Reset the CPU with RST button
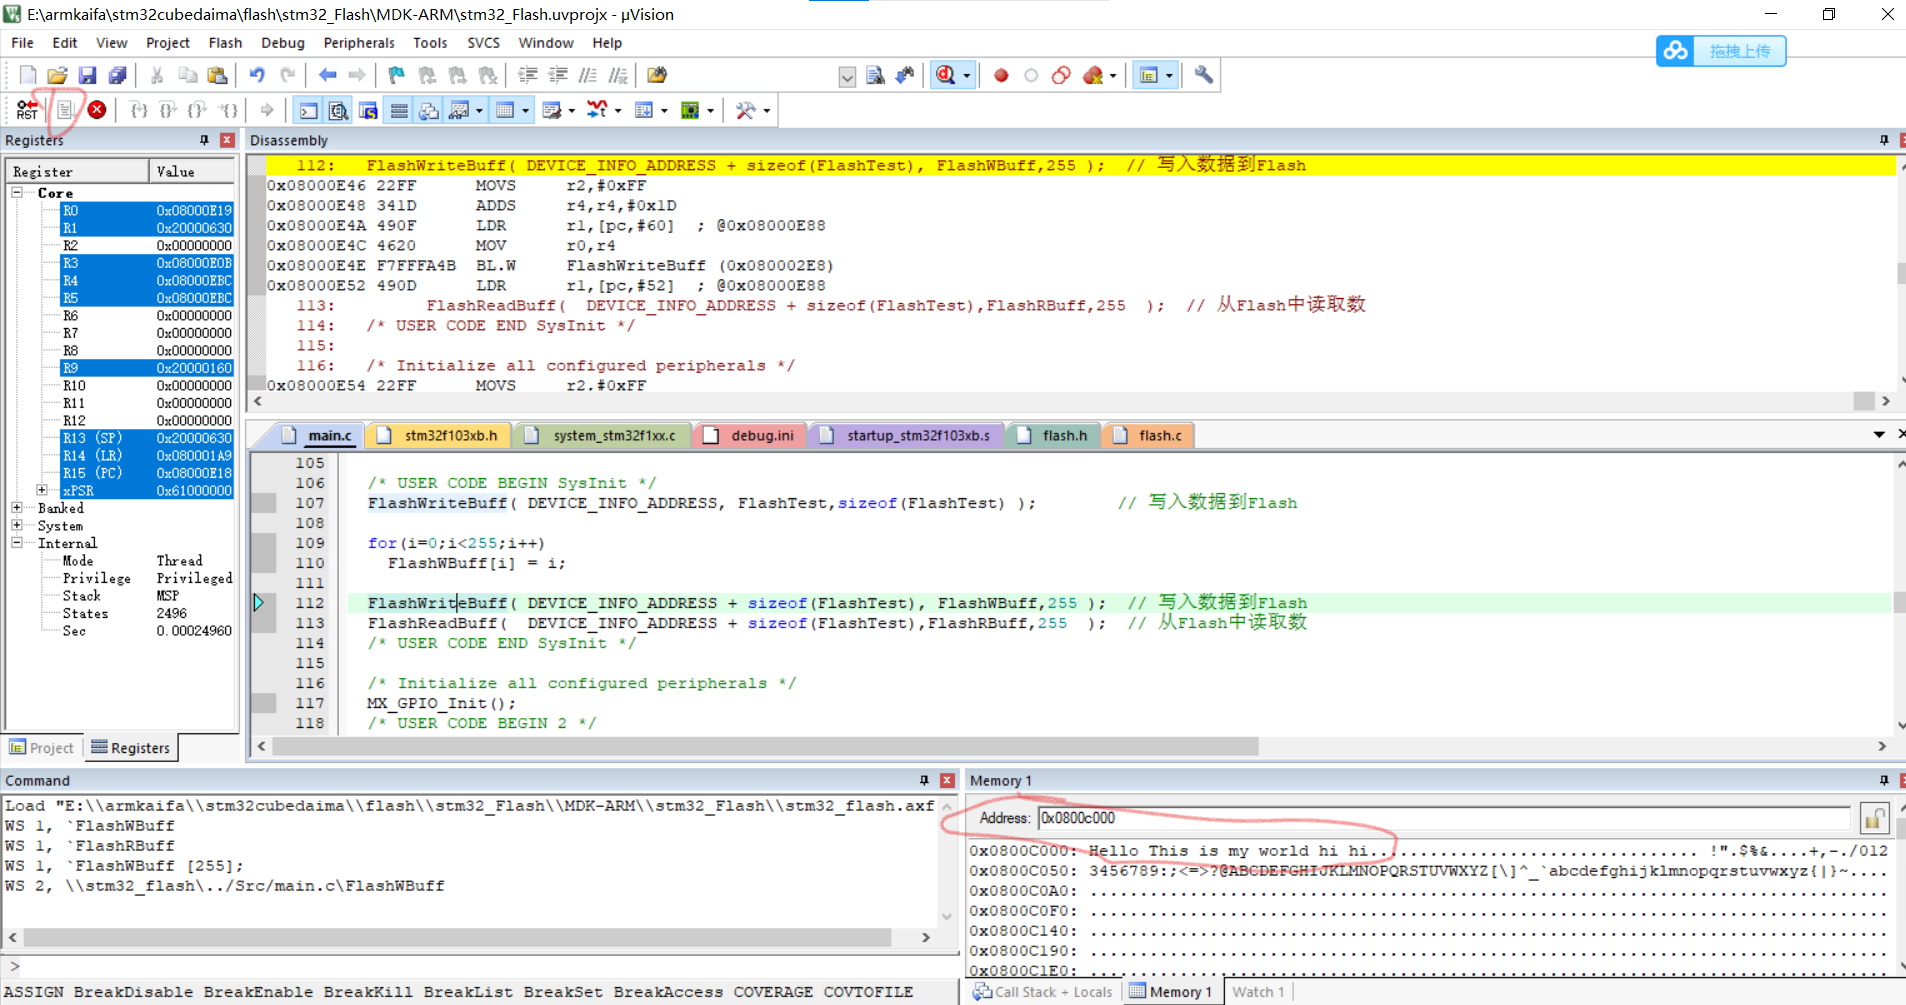 (x=27, y=110)
